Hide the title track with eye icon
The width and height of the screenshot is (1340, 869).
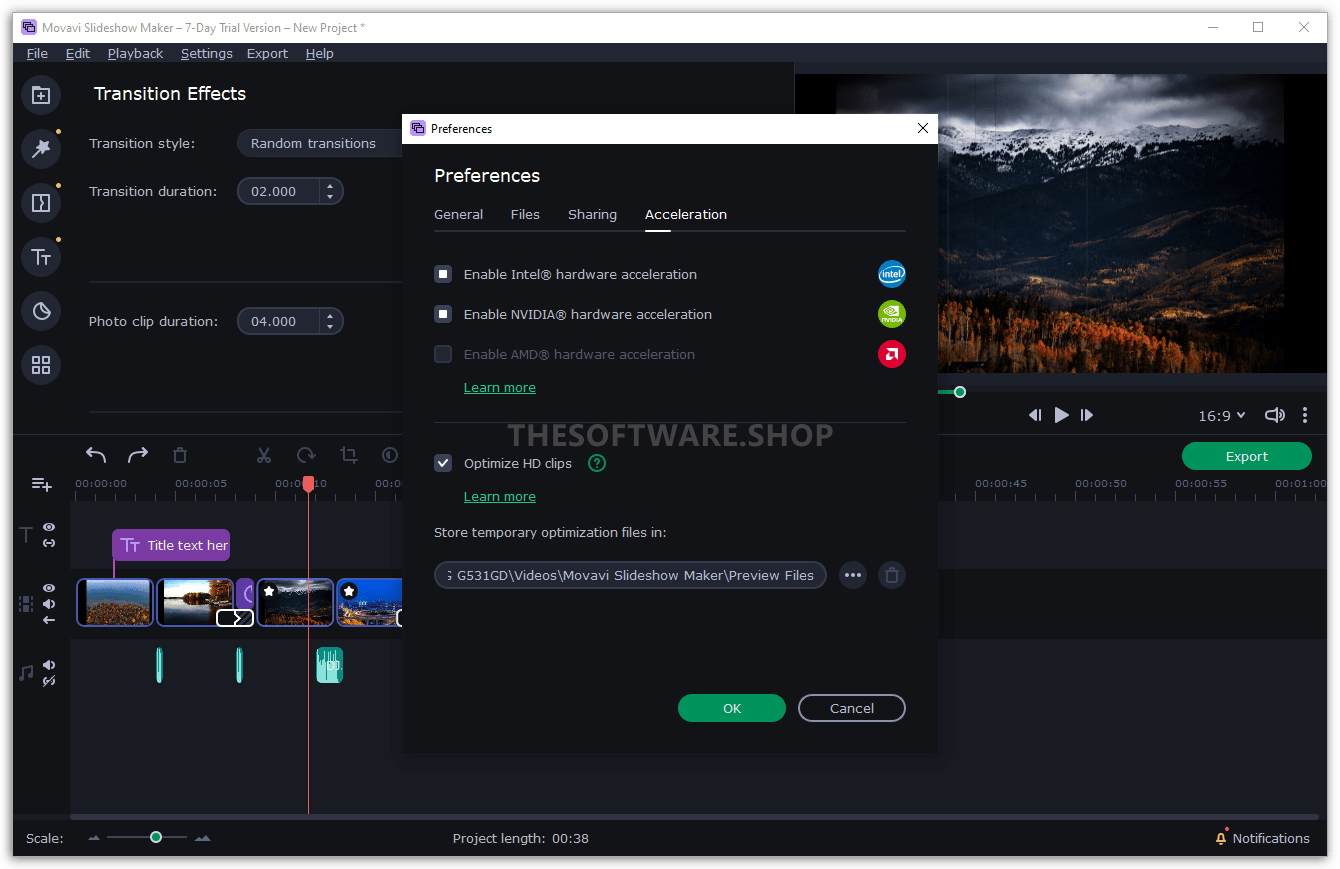49,527
